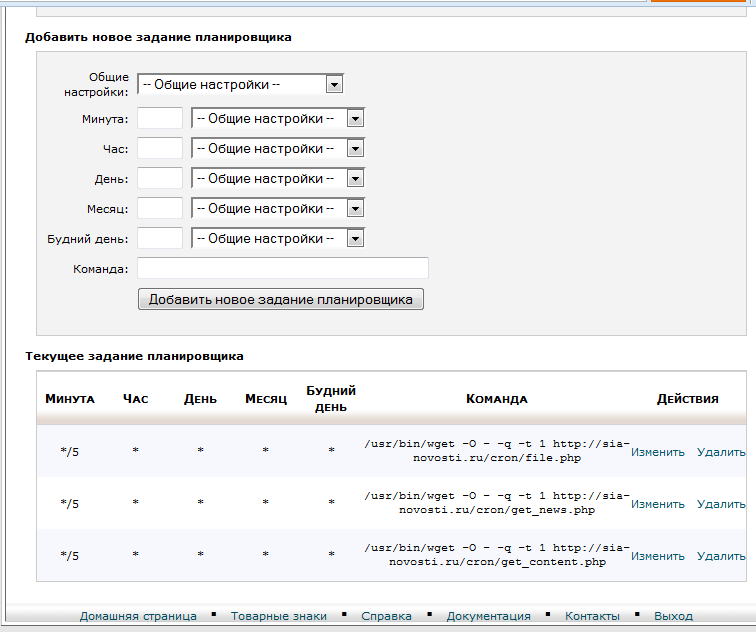Open the Минута common settings dropdown

pyautogui.click(x=278, y=119)
